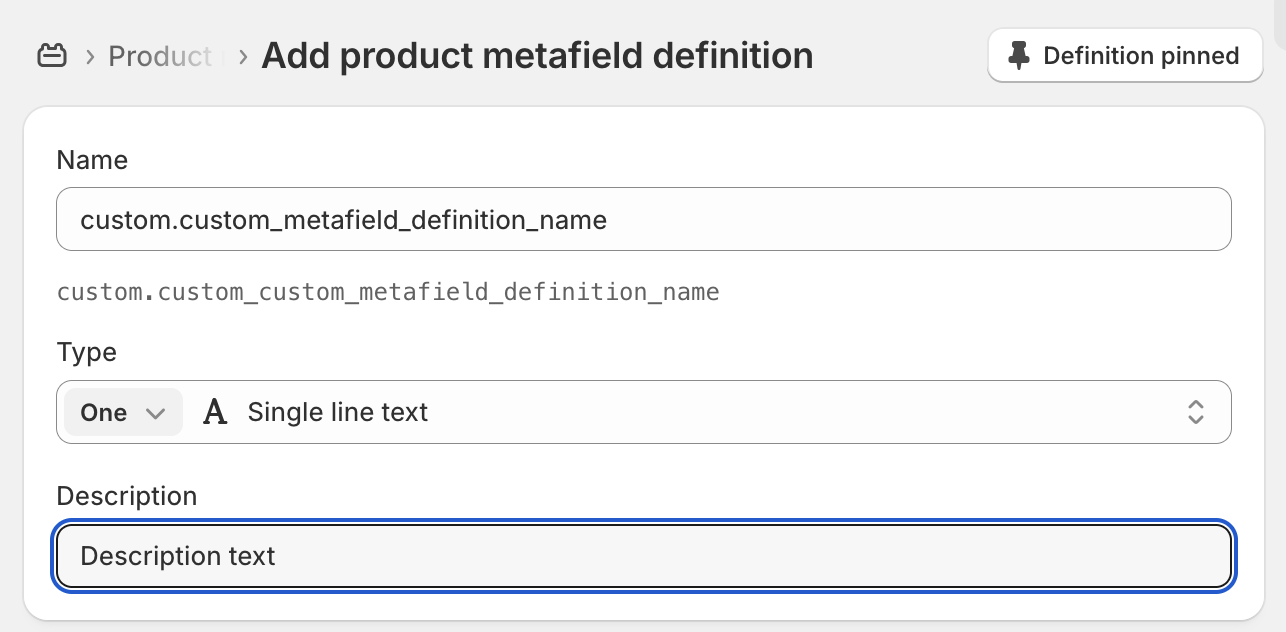Open the One value-count dropdown

tap(123, 412)
